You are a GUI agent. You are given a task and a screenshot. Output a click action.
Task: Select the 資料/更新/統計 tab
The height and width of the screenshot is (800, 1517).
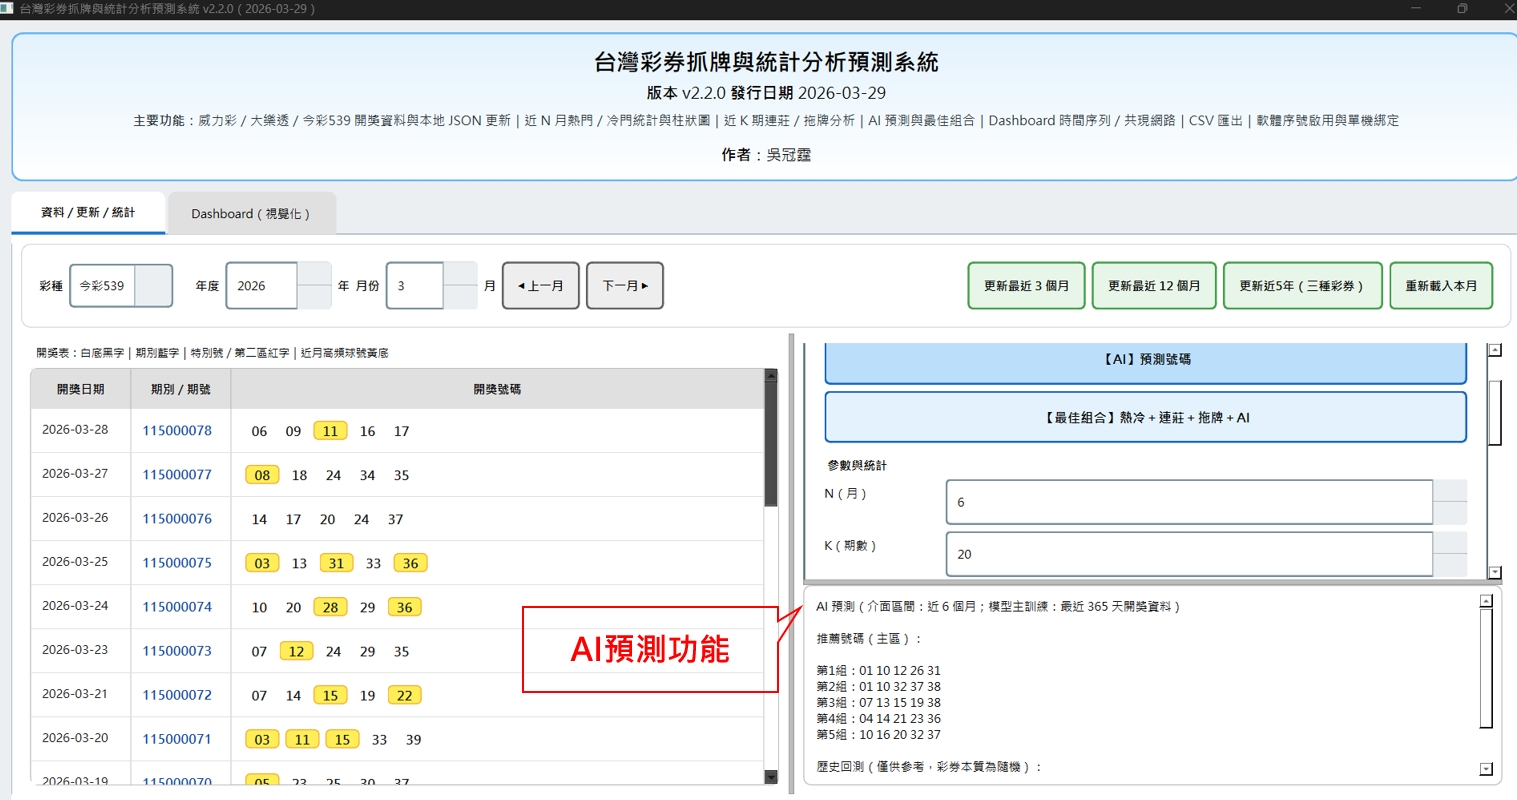[88, 213]
